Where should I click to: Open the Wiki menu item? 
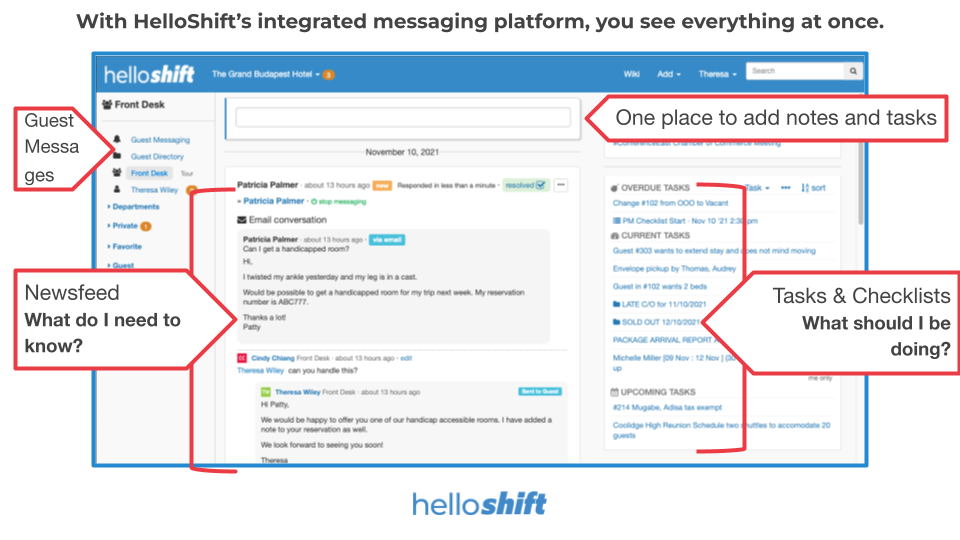[x=631, y=74]
